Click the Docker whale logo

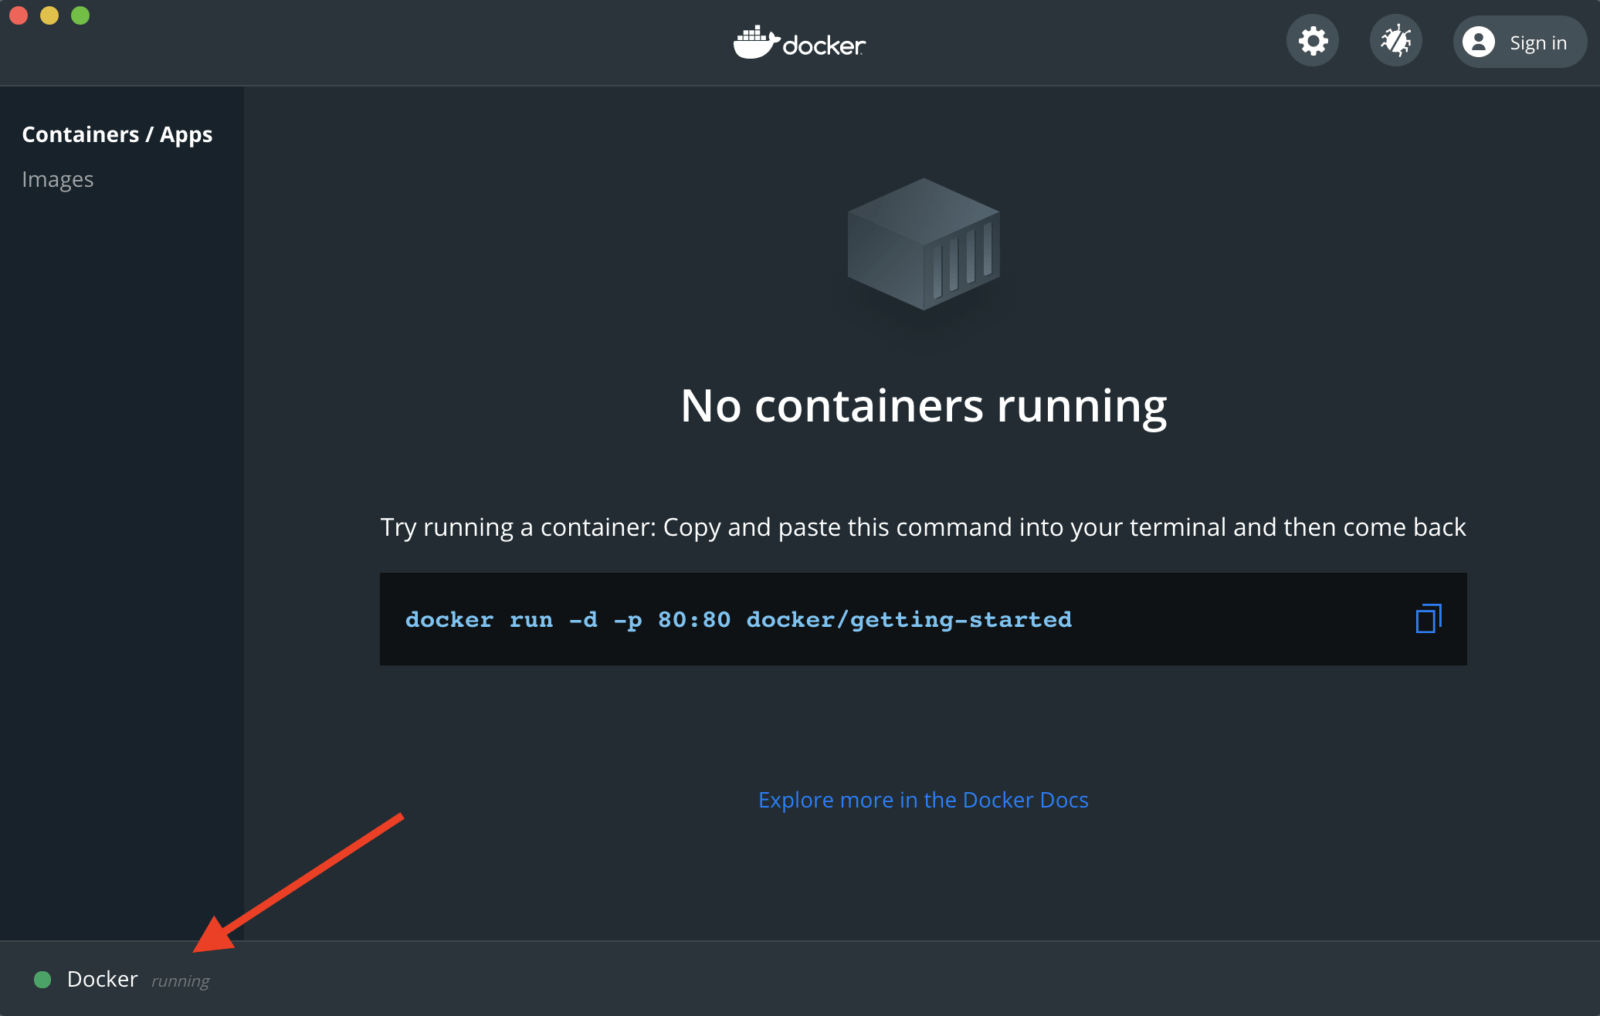tap(799, 43)
